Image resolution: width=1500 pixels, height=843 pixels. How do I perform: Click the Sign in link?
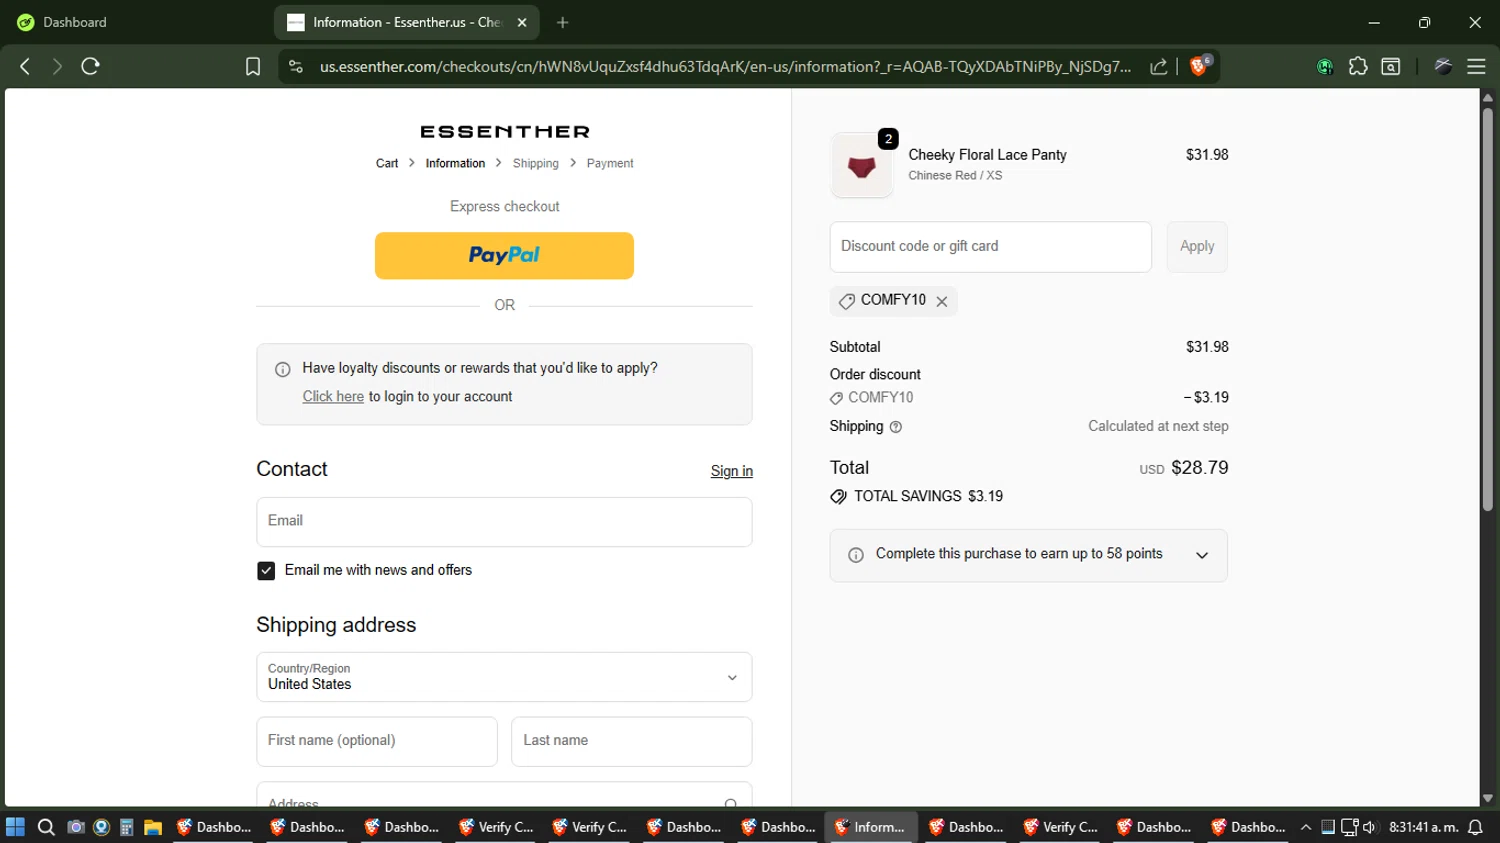point(732,471)
